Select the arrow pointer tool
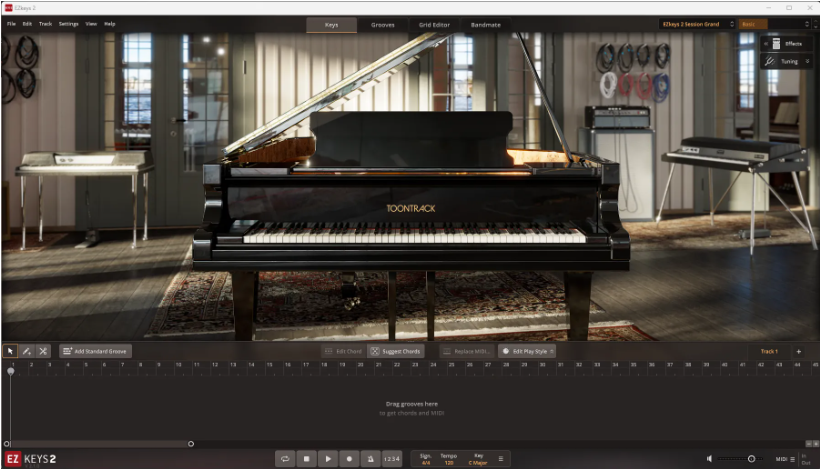Screen dimensions: 820x469 10,351
